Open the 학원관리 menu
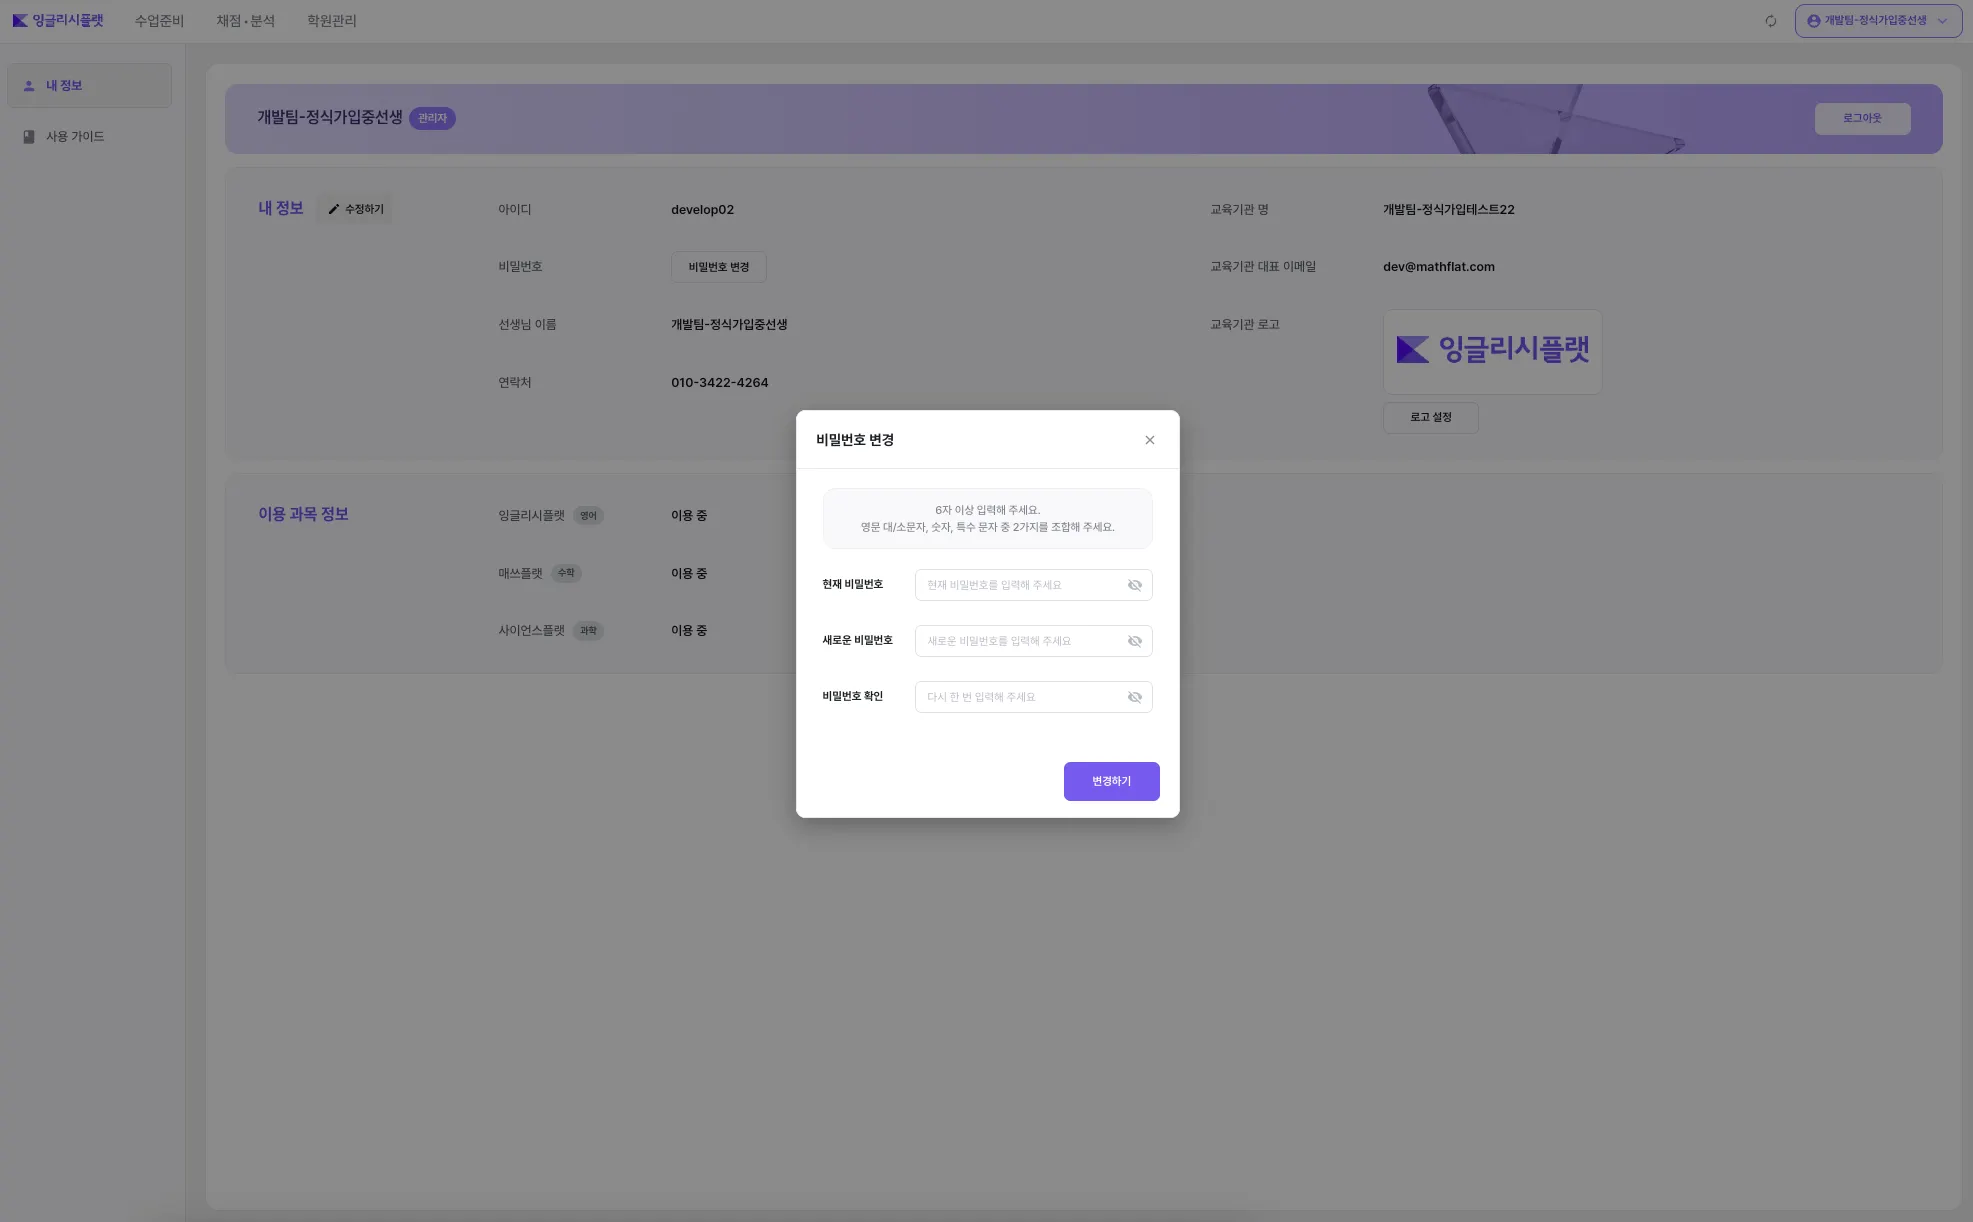 click(x=331, y=21)
